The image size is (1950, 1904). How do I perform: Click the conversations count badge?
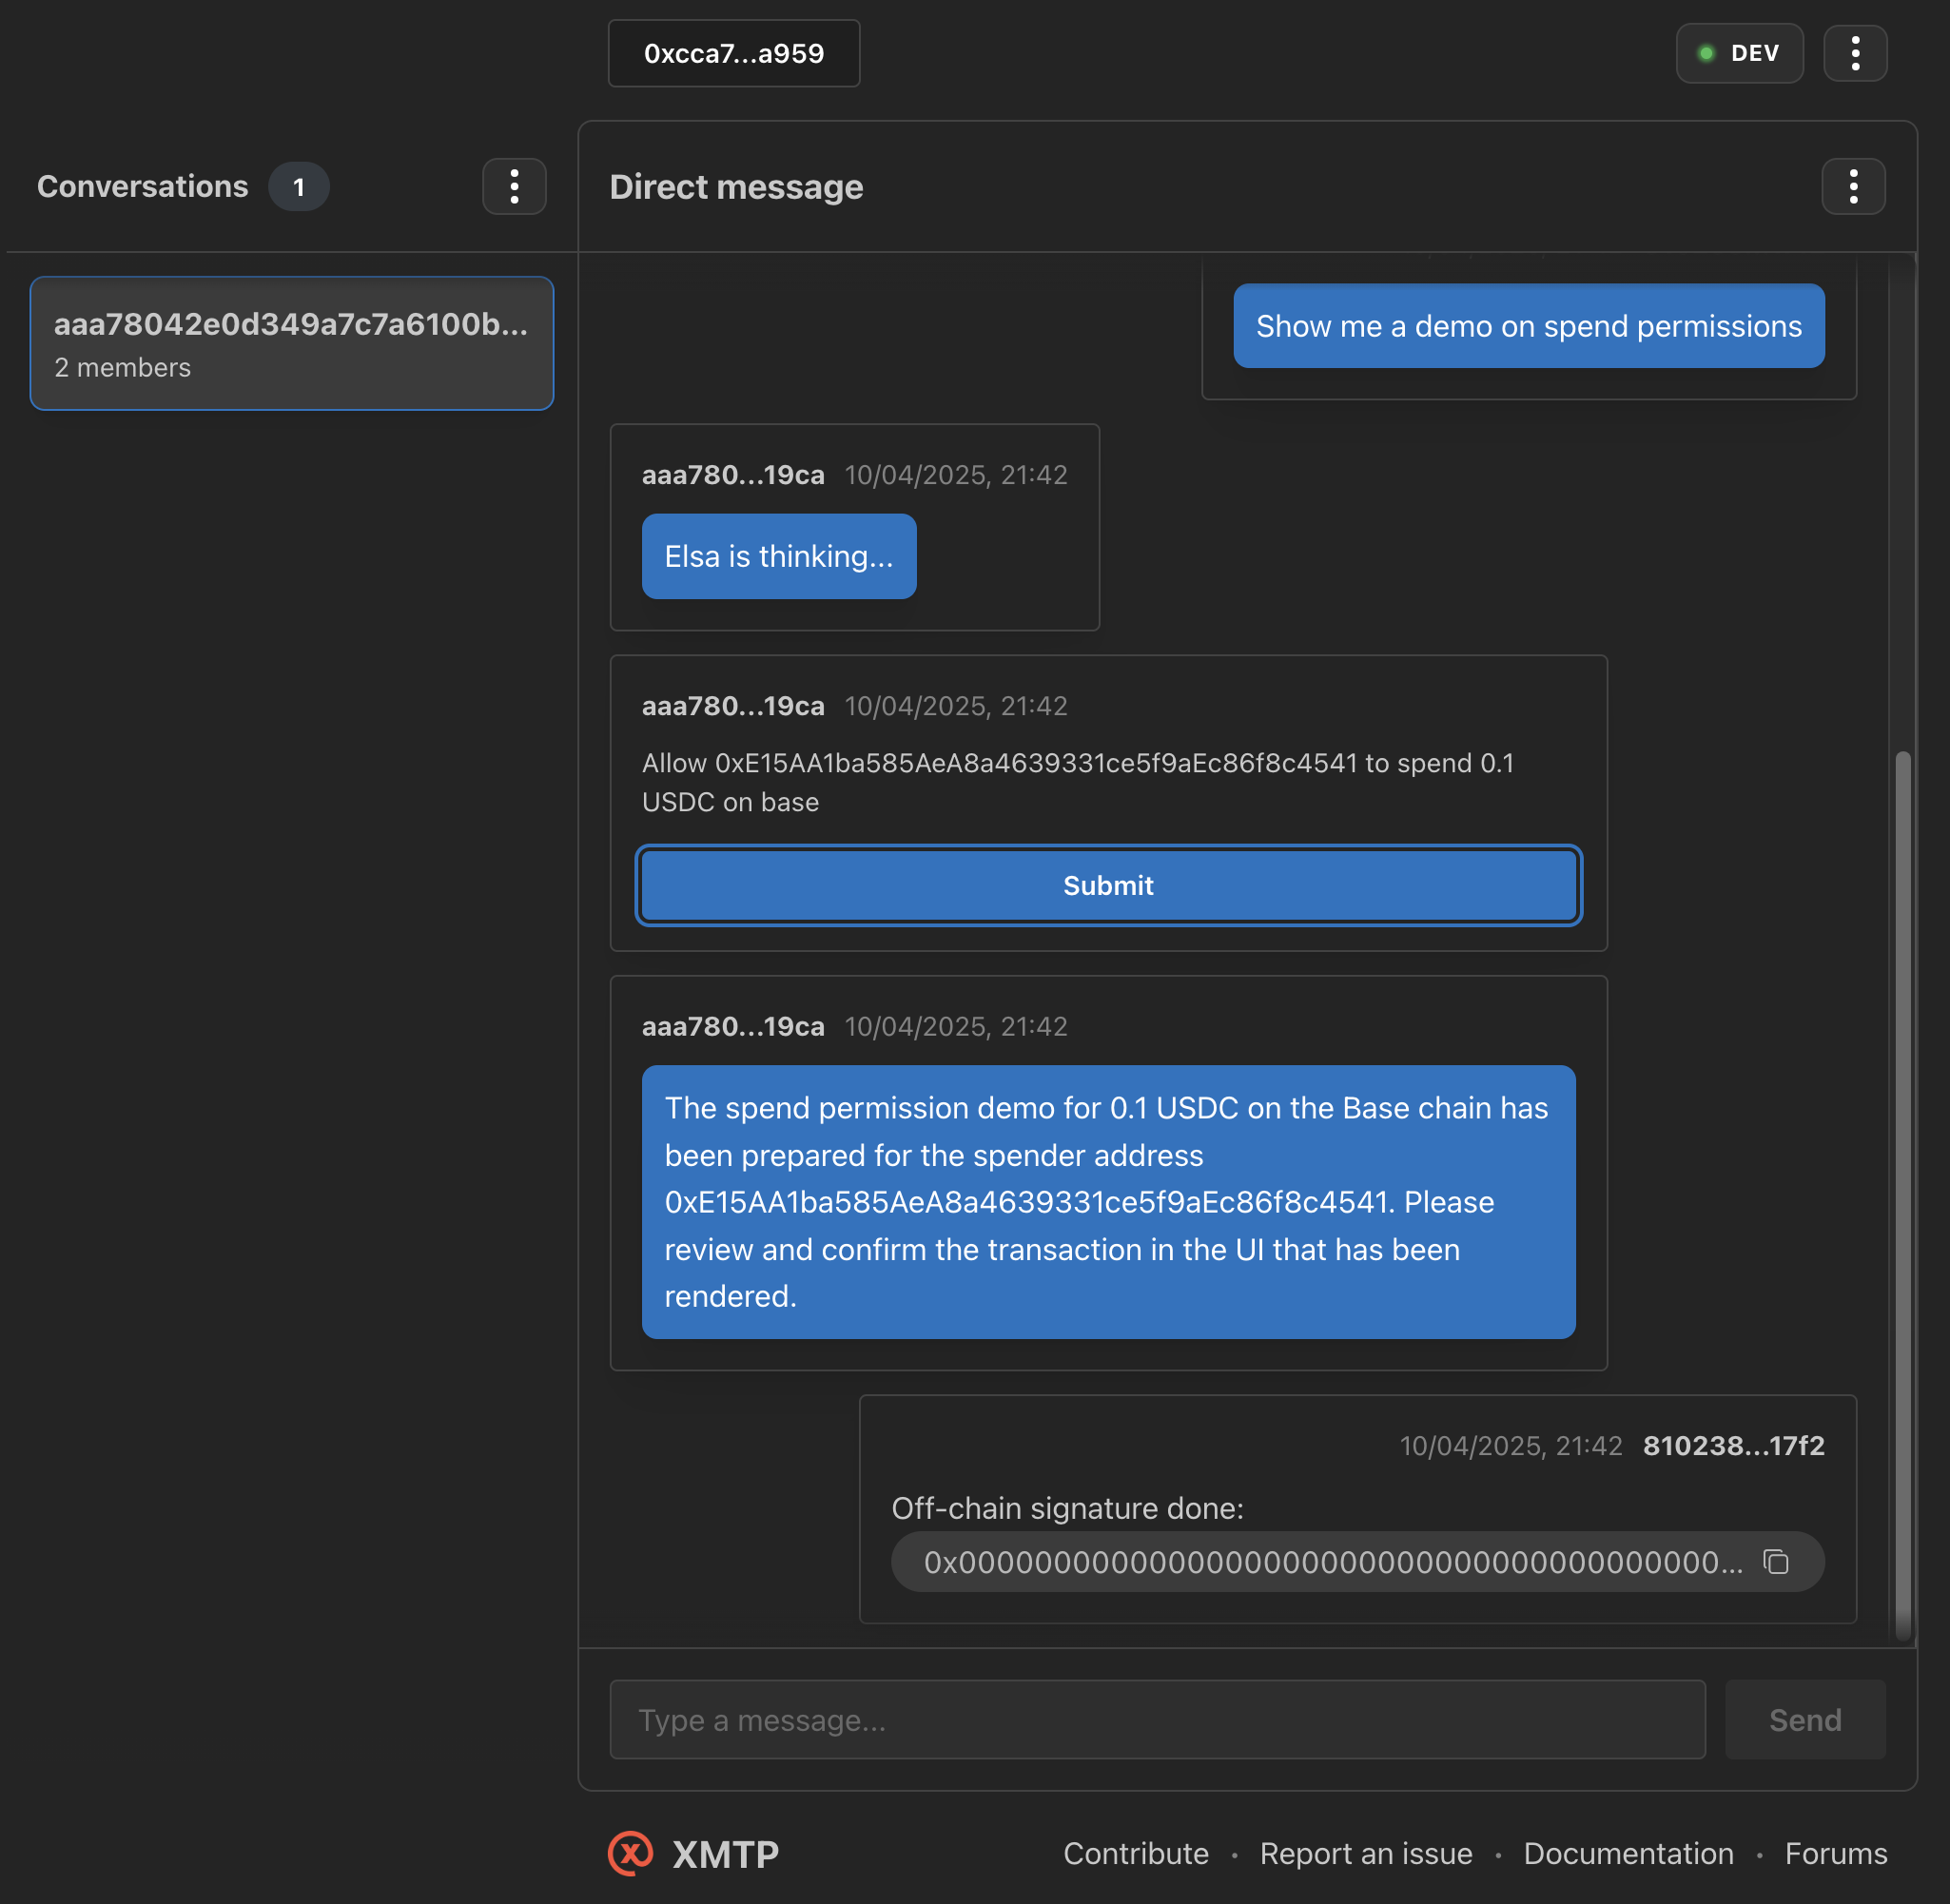coord(298,186)
